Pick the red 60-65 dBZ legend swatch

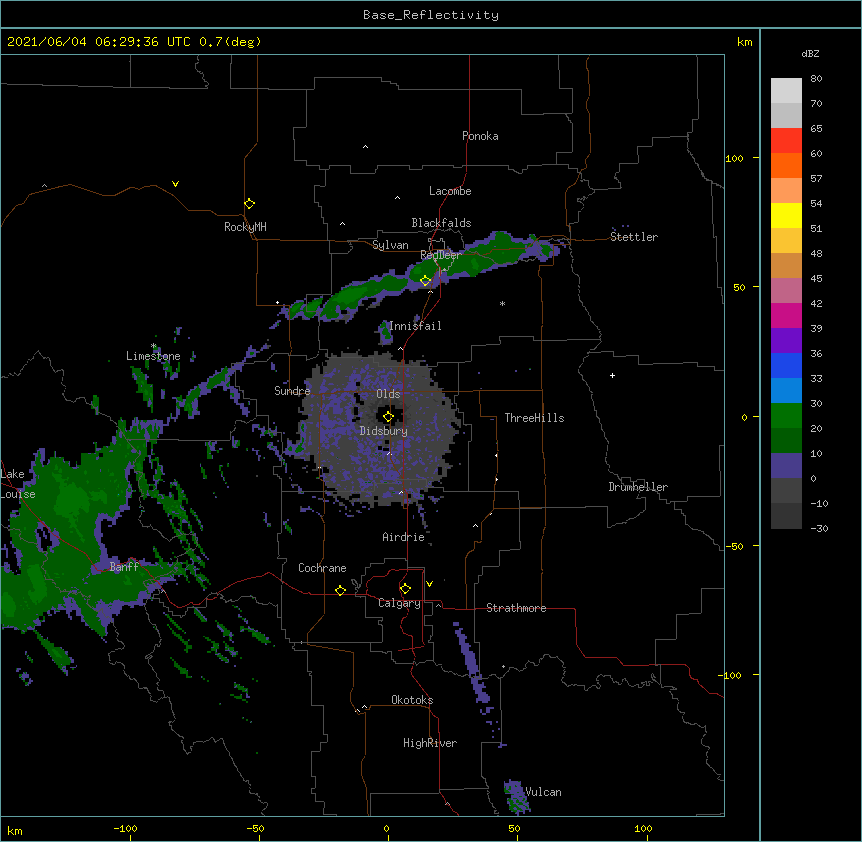pyautogui.click(x=786, y=141)
